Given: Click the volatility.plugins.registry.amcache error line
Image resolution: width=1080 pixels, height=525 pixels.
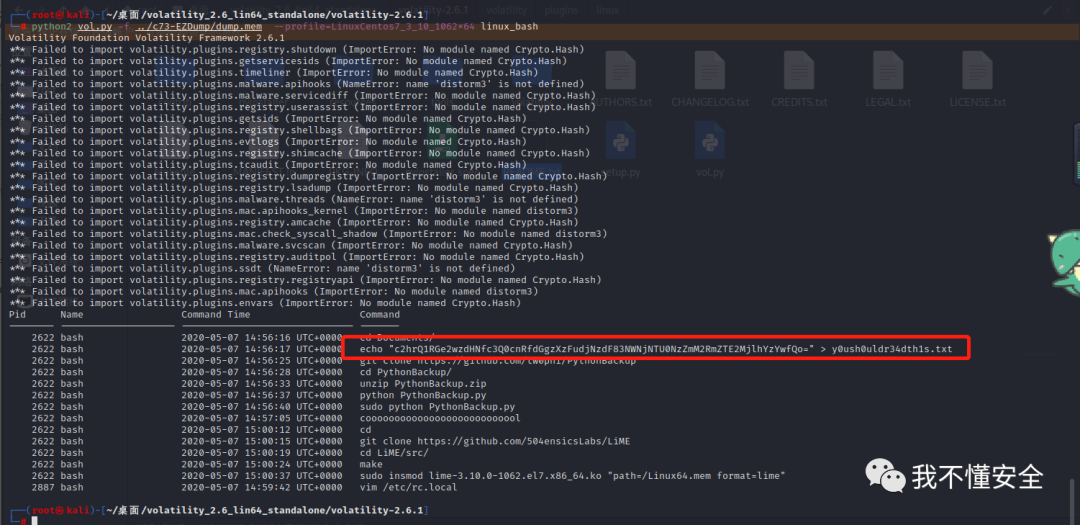Looking at the screenshot, I should click(x=294, y=222).
